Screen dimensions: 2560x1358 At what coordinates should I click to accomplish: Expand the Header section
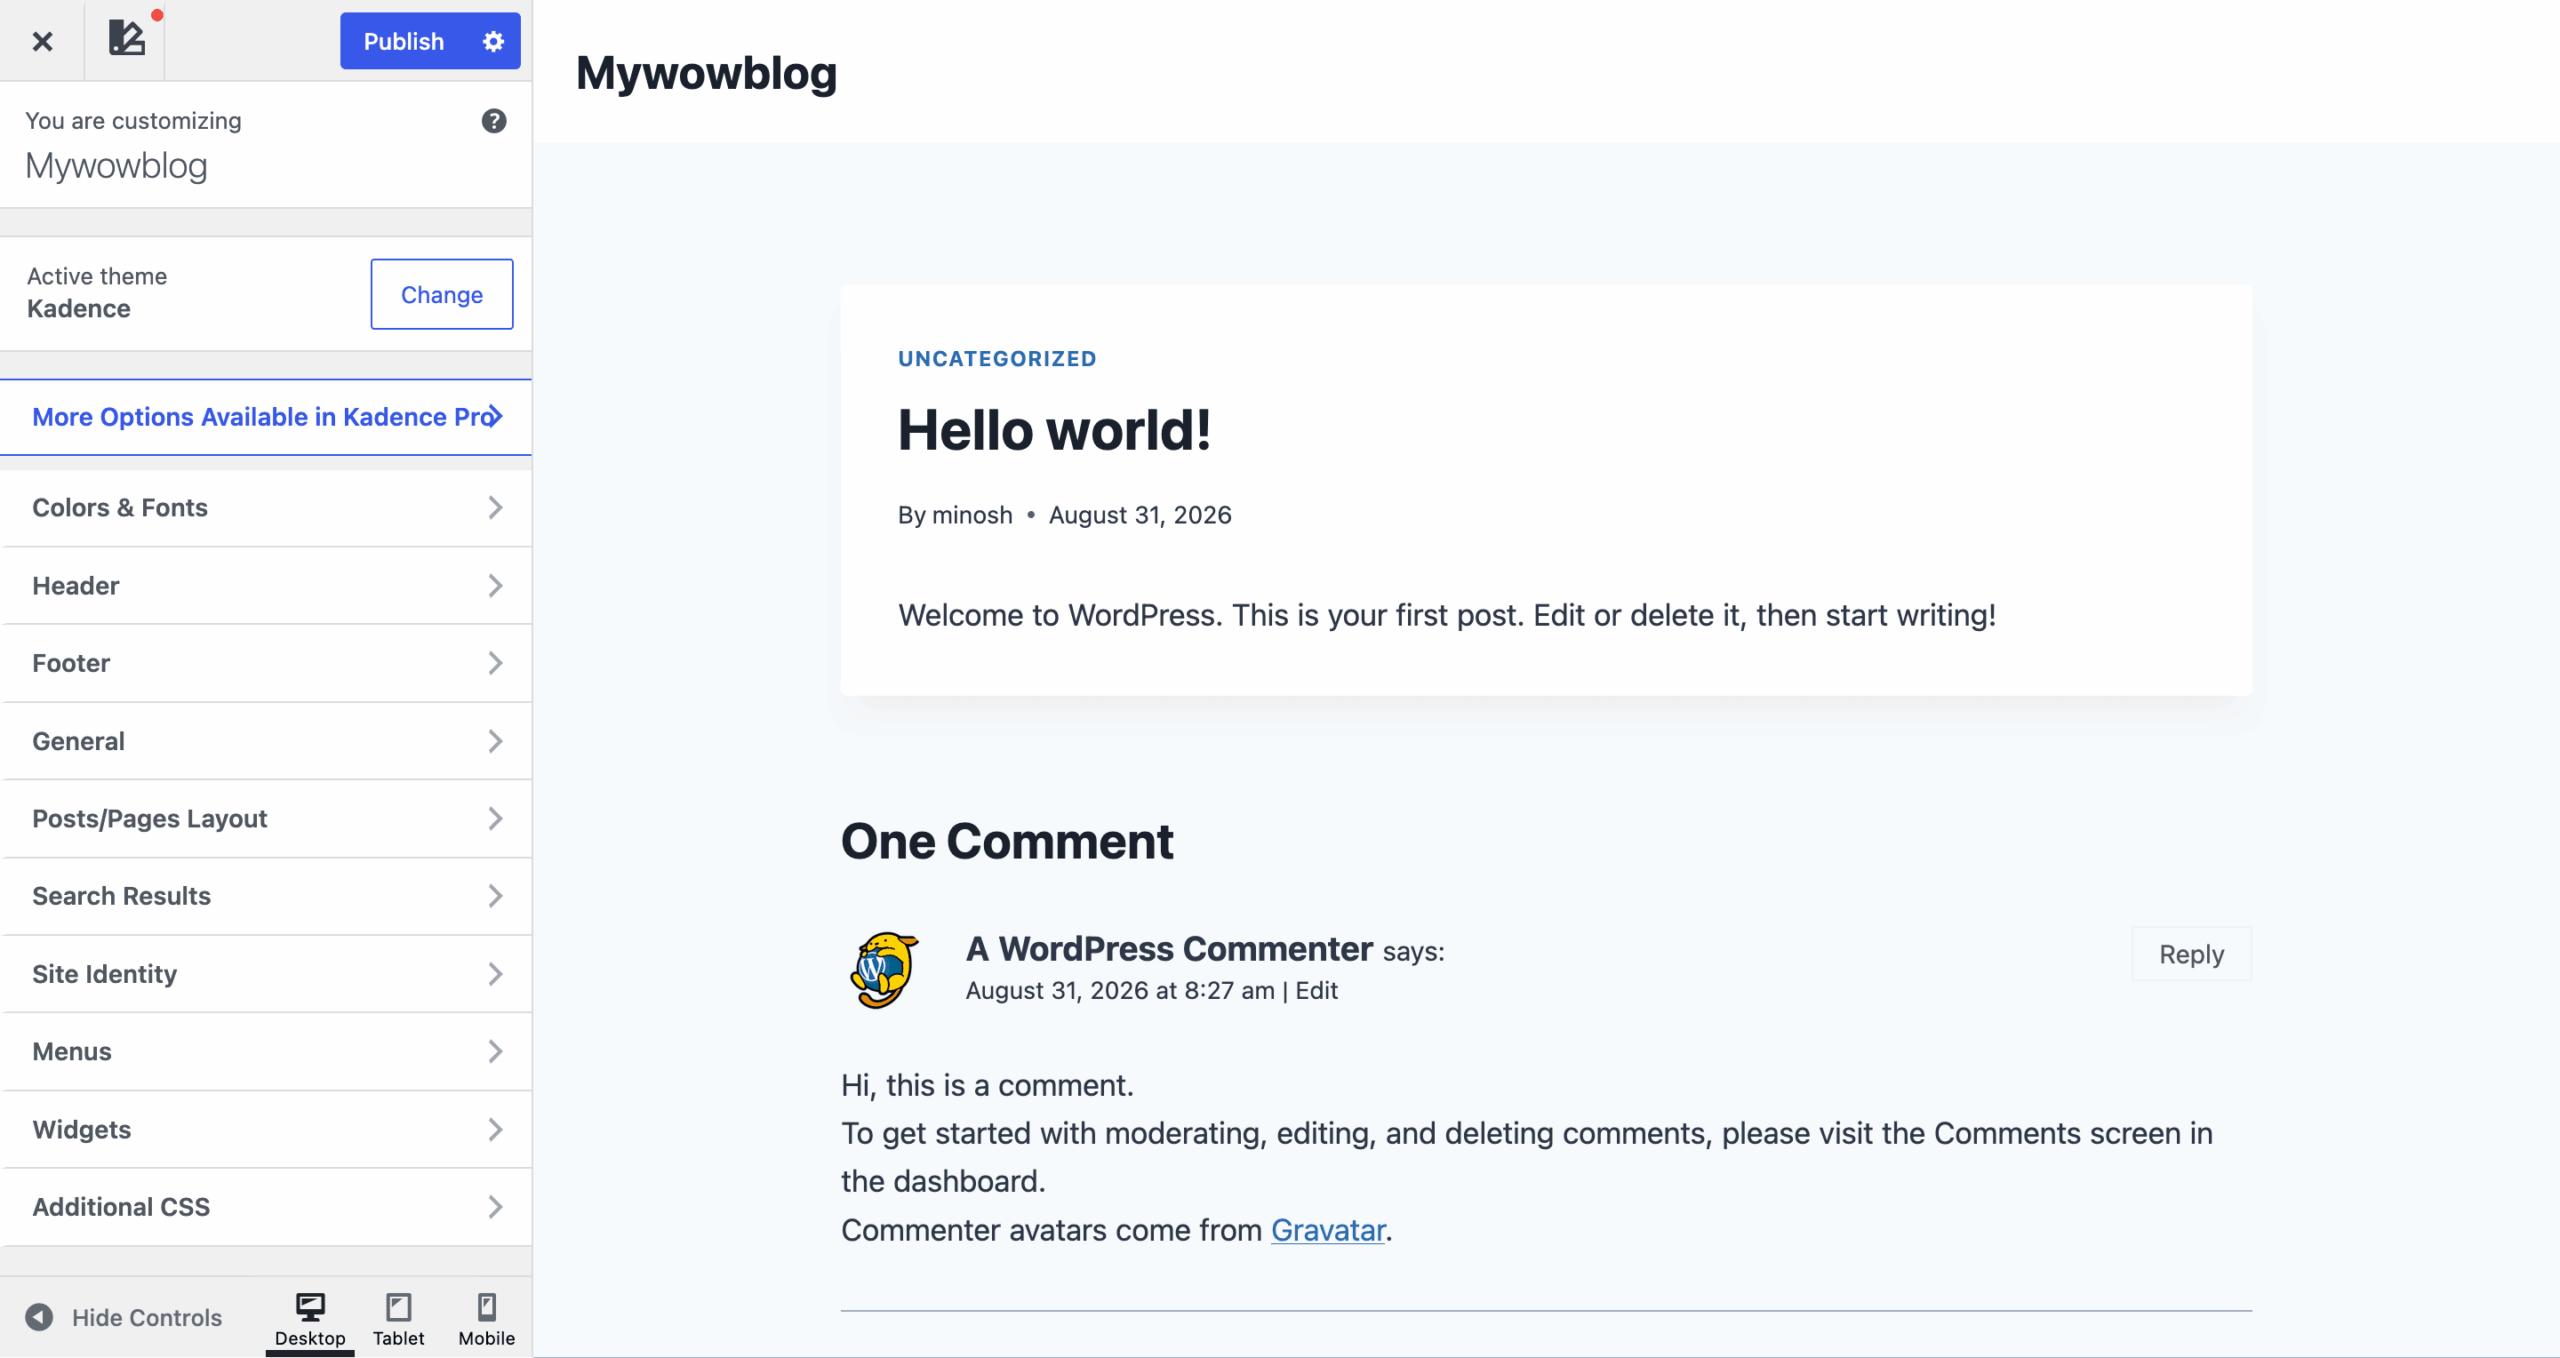point(266,586)
